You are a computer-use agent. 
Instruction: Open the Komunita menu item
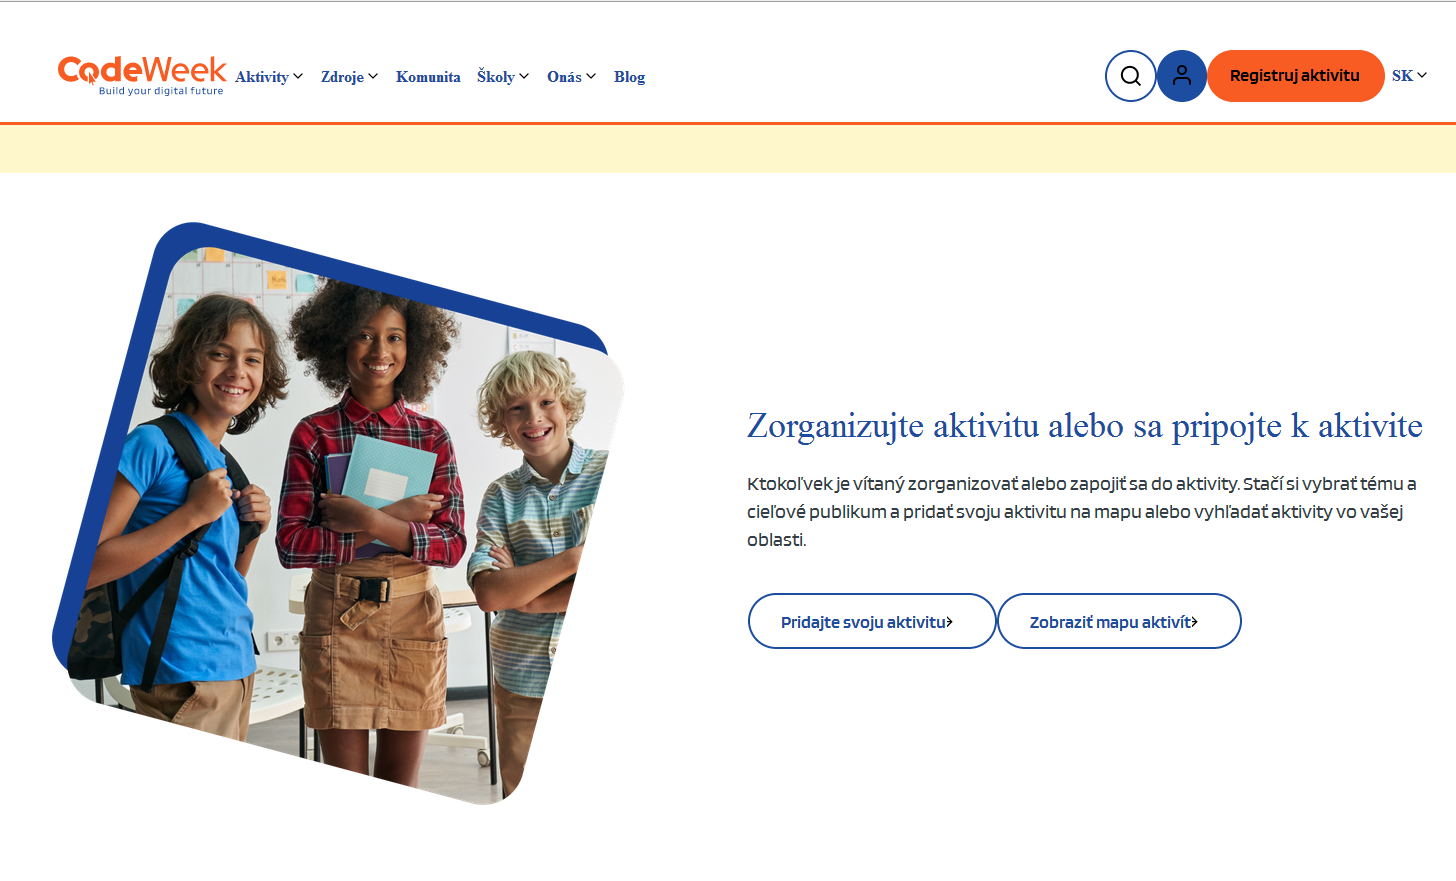click(x=428, y=77)
